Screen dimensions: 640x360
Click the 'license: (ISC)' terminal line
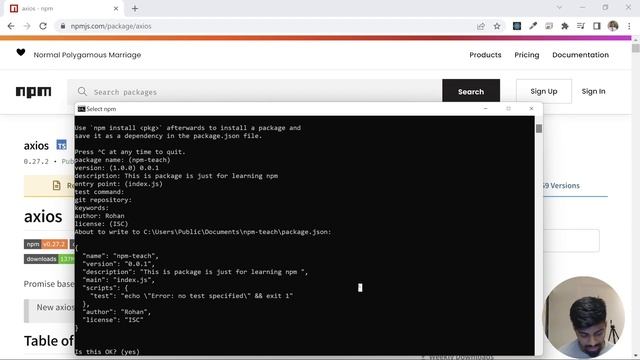pyautogui.click(x=102, y=224)
